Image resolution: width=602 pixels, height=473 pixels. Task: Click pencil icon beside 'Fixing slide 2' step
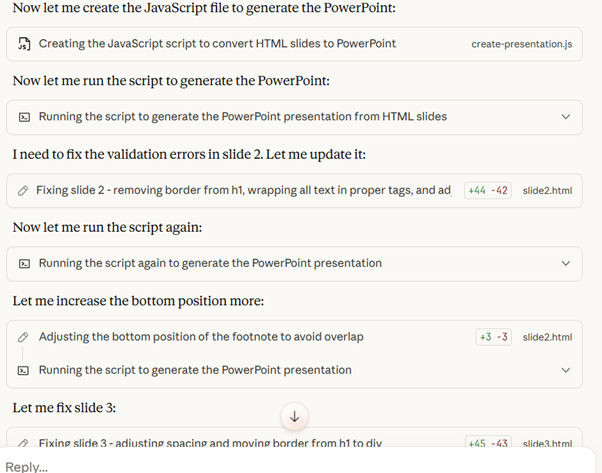click(23, 190)
